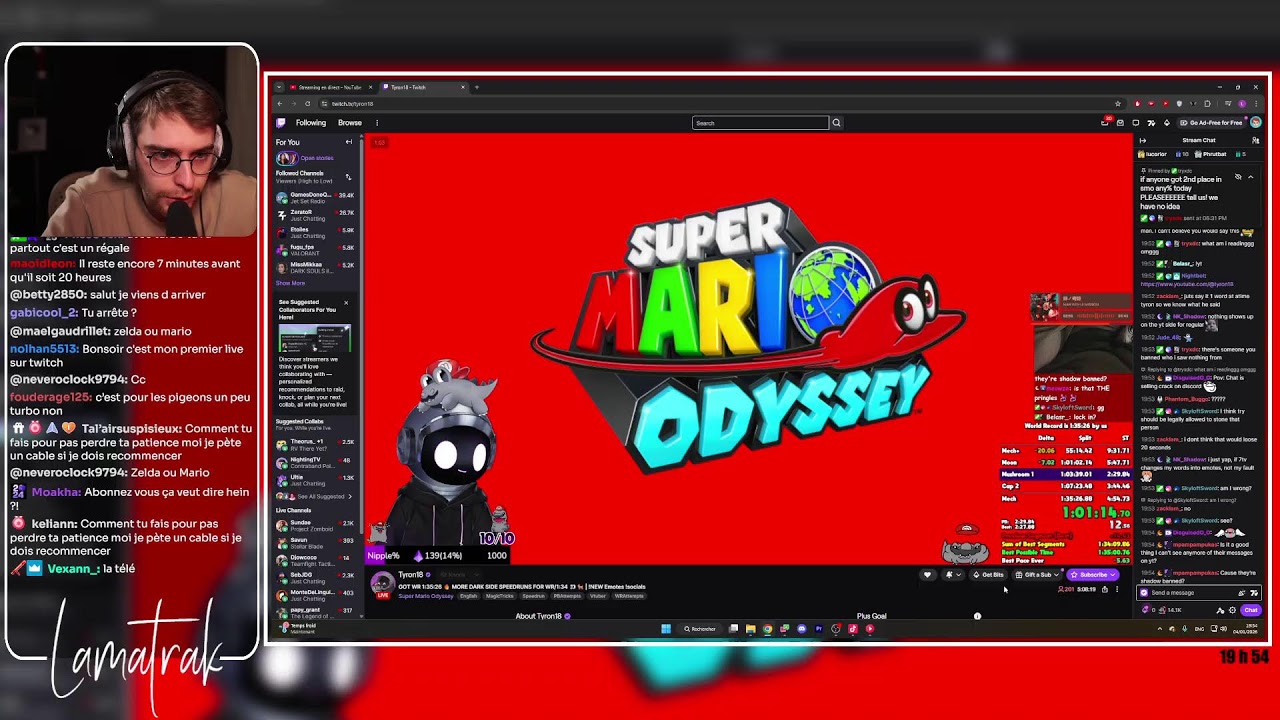The image size is (1280, 720).
Task: Bookmark this page with the star icon
Action: coord(1118,104)
